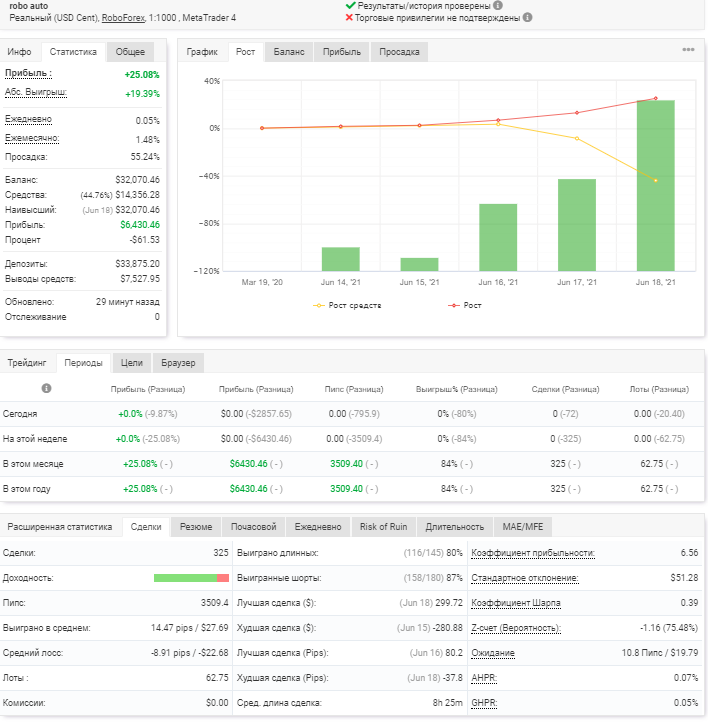This screenshot has width=708, height=723.
Task: Select the Рост chart tab
Action: pos(245,52)
